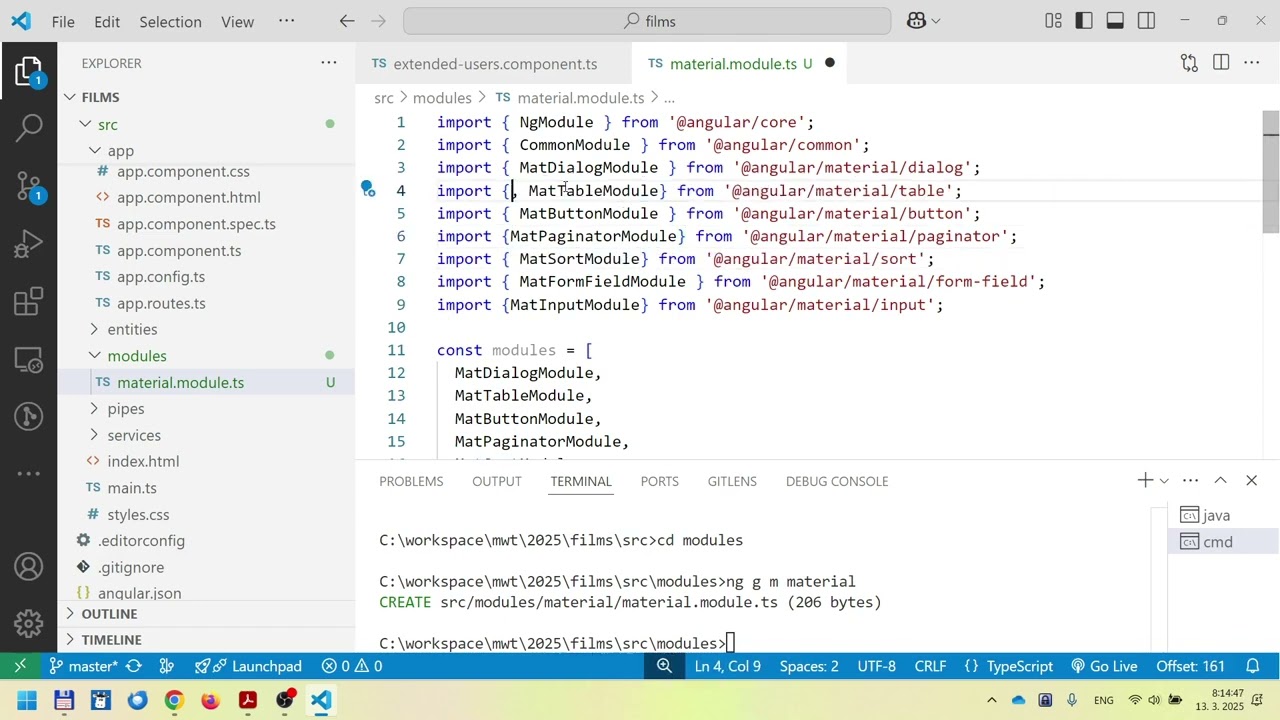Open the remote window indicator
This screenshot has height=720, width=1280.
point(20,666)
